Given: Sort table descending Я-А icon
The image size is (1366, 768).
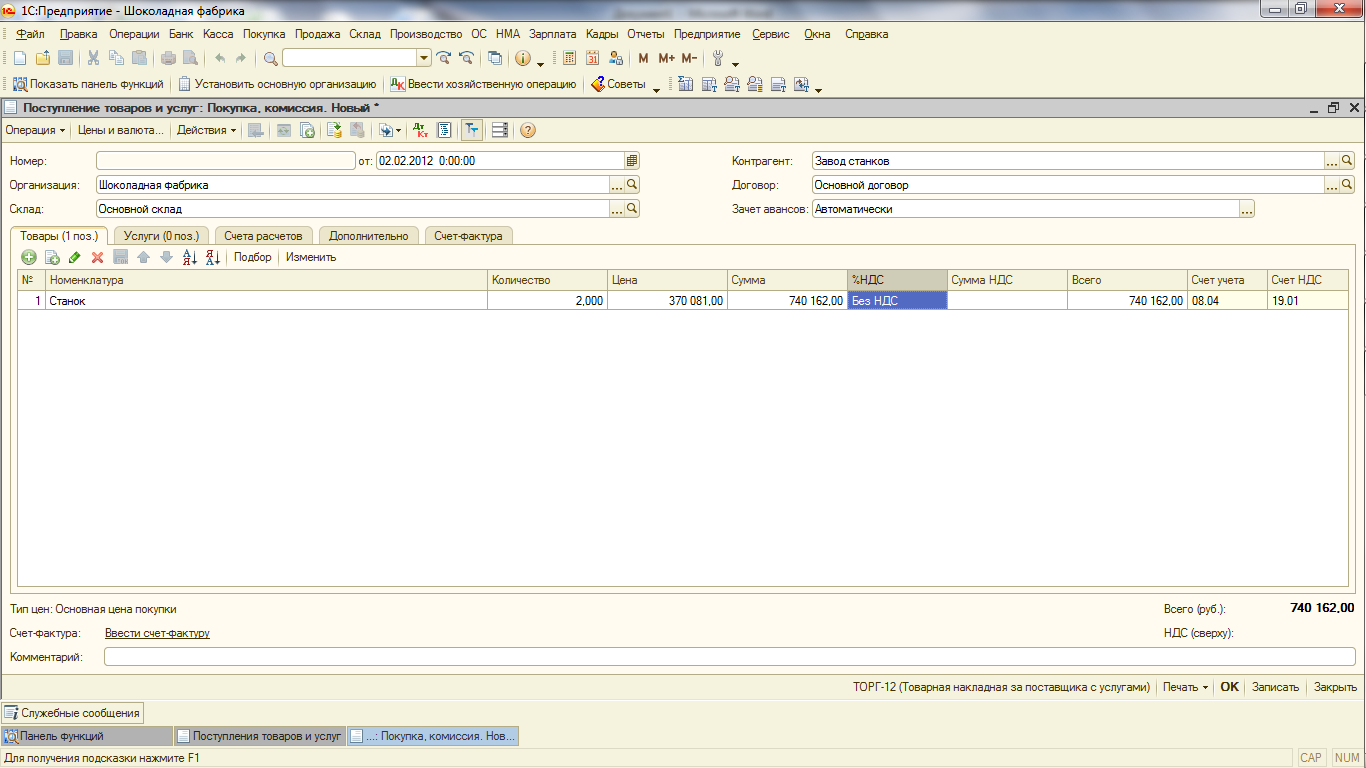Looking at the screenshot, I should pos(212,257).
